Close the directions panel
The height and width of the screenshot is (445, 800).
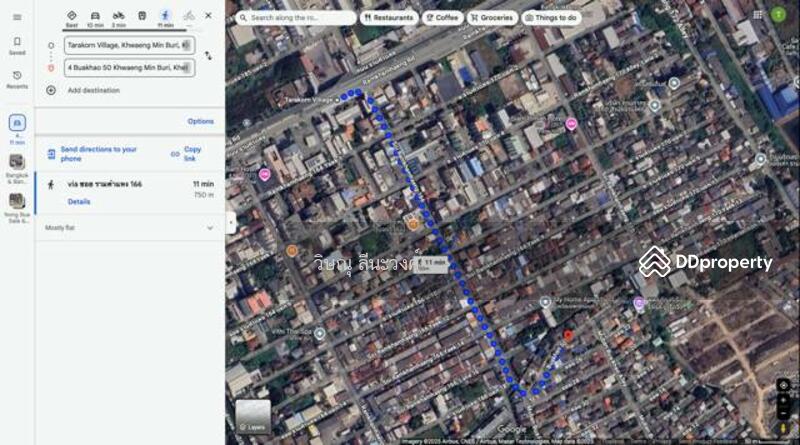(x=208, y=16)
